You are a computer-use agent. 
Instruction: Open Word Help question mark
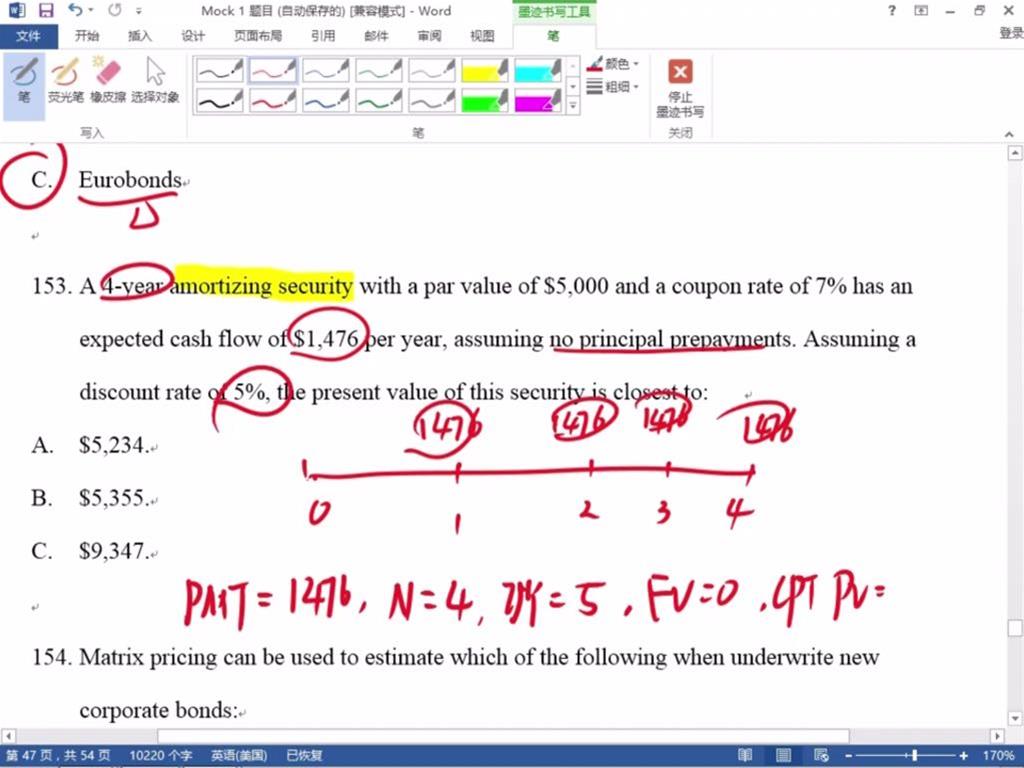click(x=892, y=10)
